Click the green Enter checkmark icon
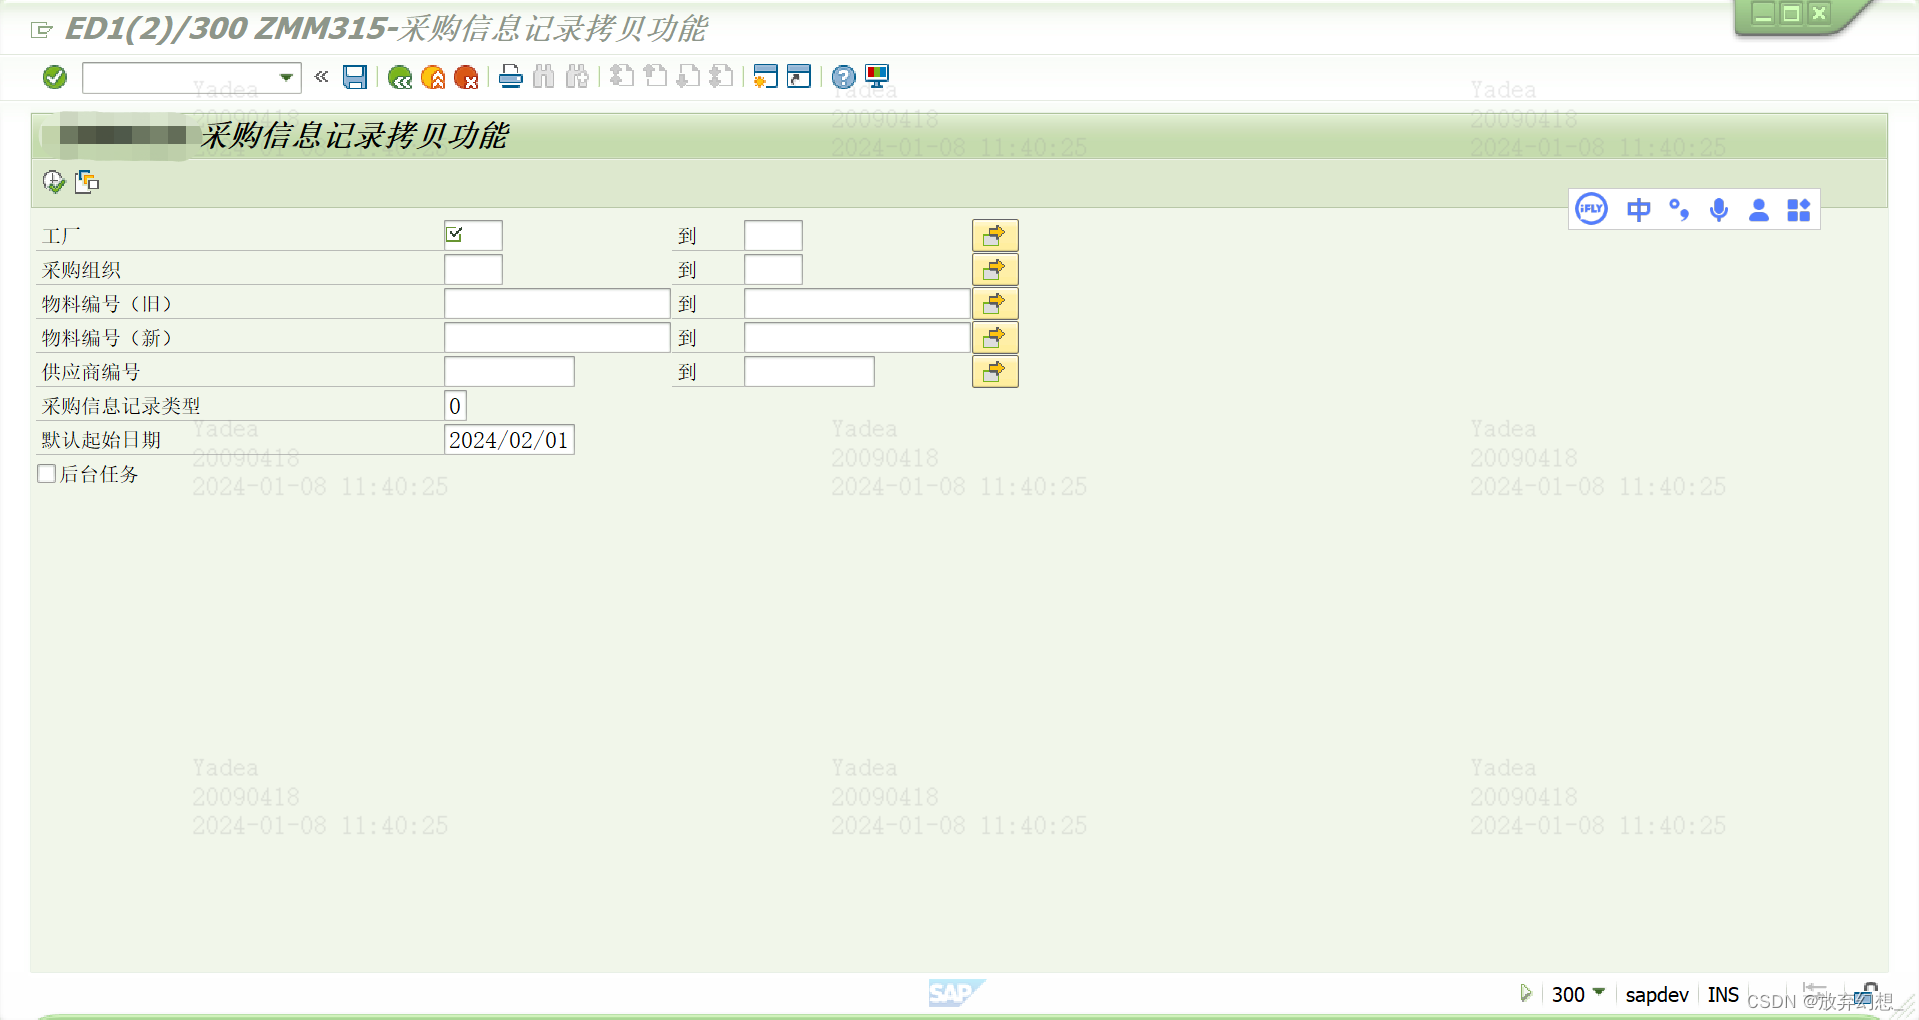The height and width of the screenshot is (1020, 1919). [x=55, y=77]
